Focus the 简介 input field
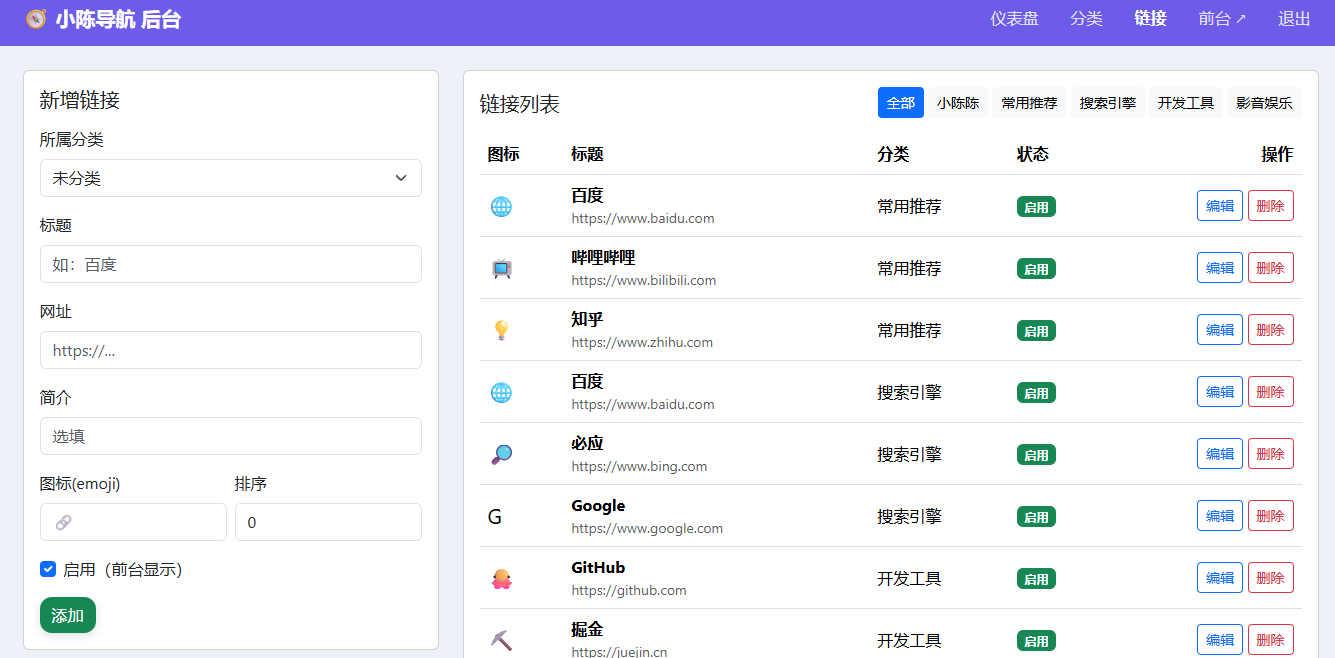 pyautogui.click(x=231, y=436)
